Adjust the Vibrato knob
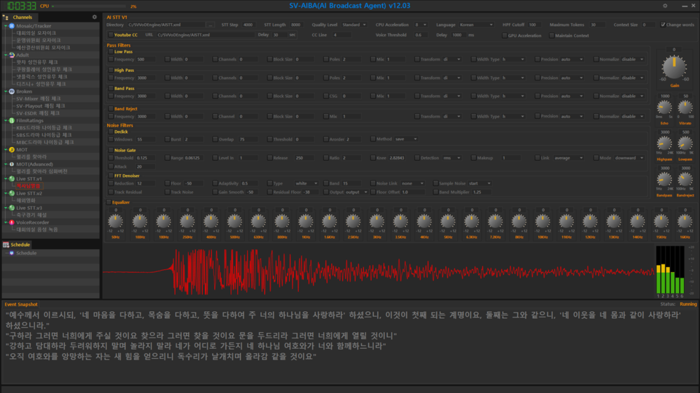The height and width of the screenshot is (393, 700). click(685, 107)
